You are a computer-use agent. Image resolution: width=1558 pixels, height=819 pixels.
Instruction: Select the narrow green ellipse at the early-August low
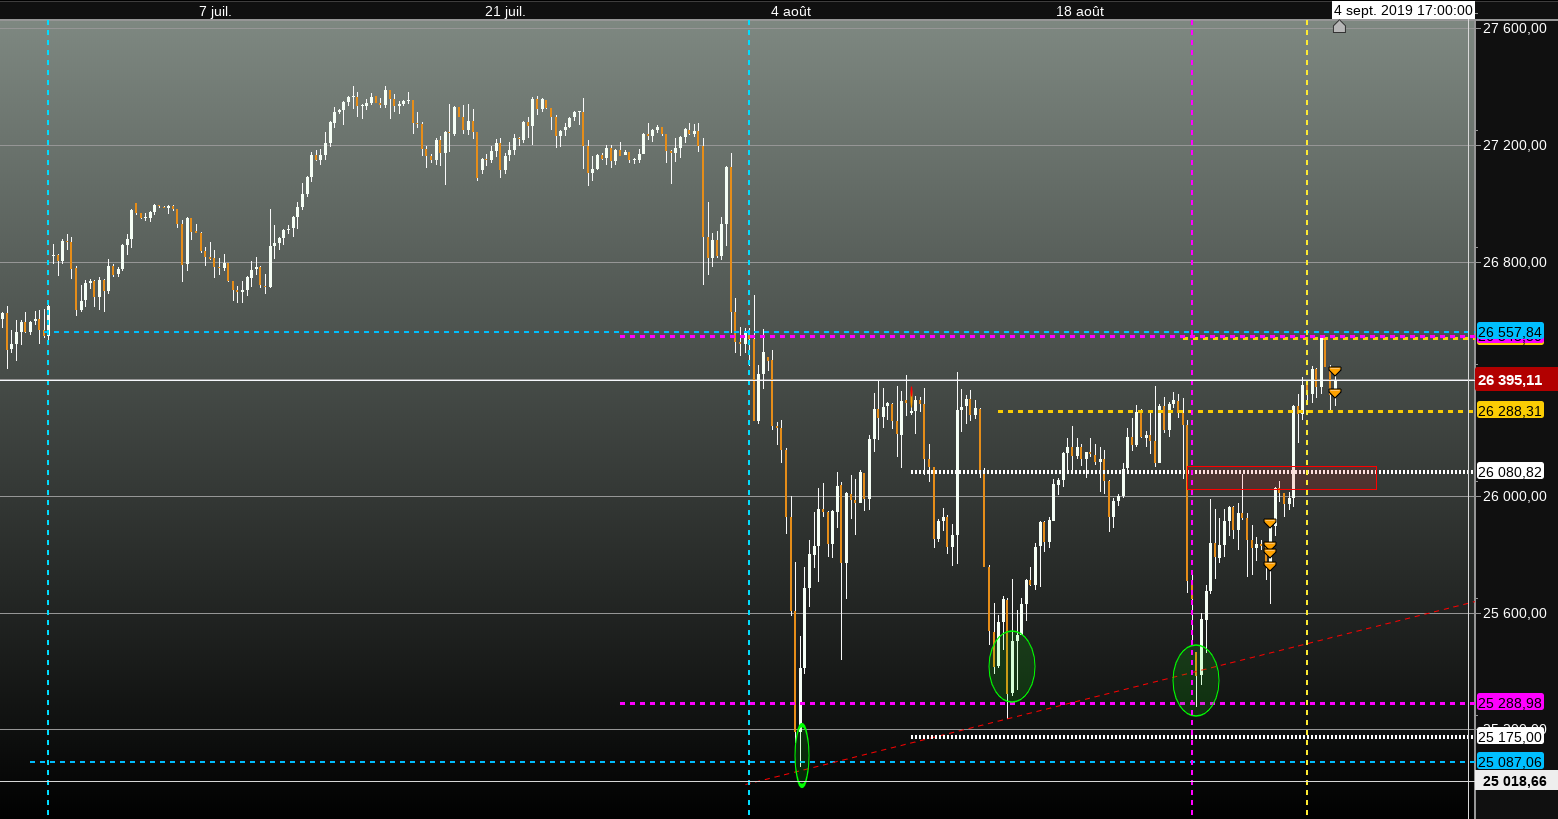pos(802,755)
